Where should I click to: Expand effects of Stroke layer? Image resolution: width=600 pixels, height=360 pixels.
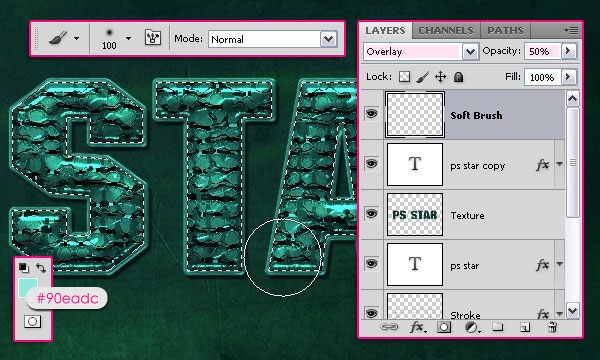coord(559,314)
